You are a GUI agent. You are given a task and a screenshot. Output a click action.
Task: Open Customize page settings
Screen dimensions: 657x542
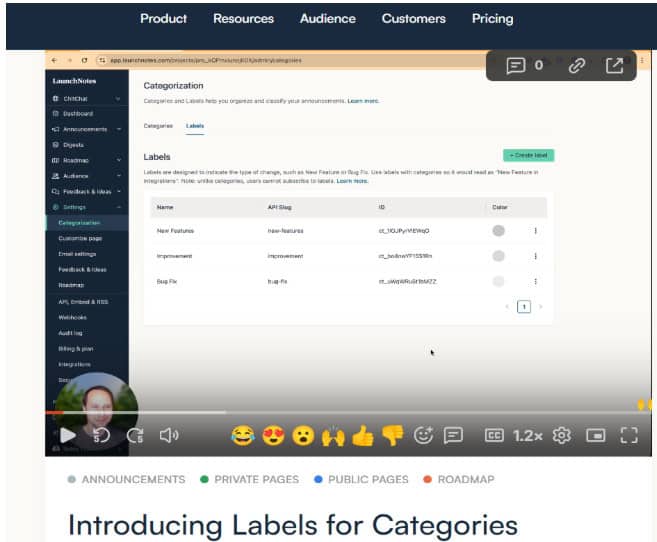(x=80, y=238)
